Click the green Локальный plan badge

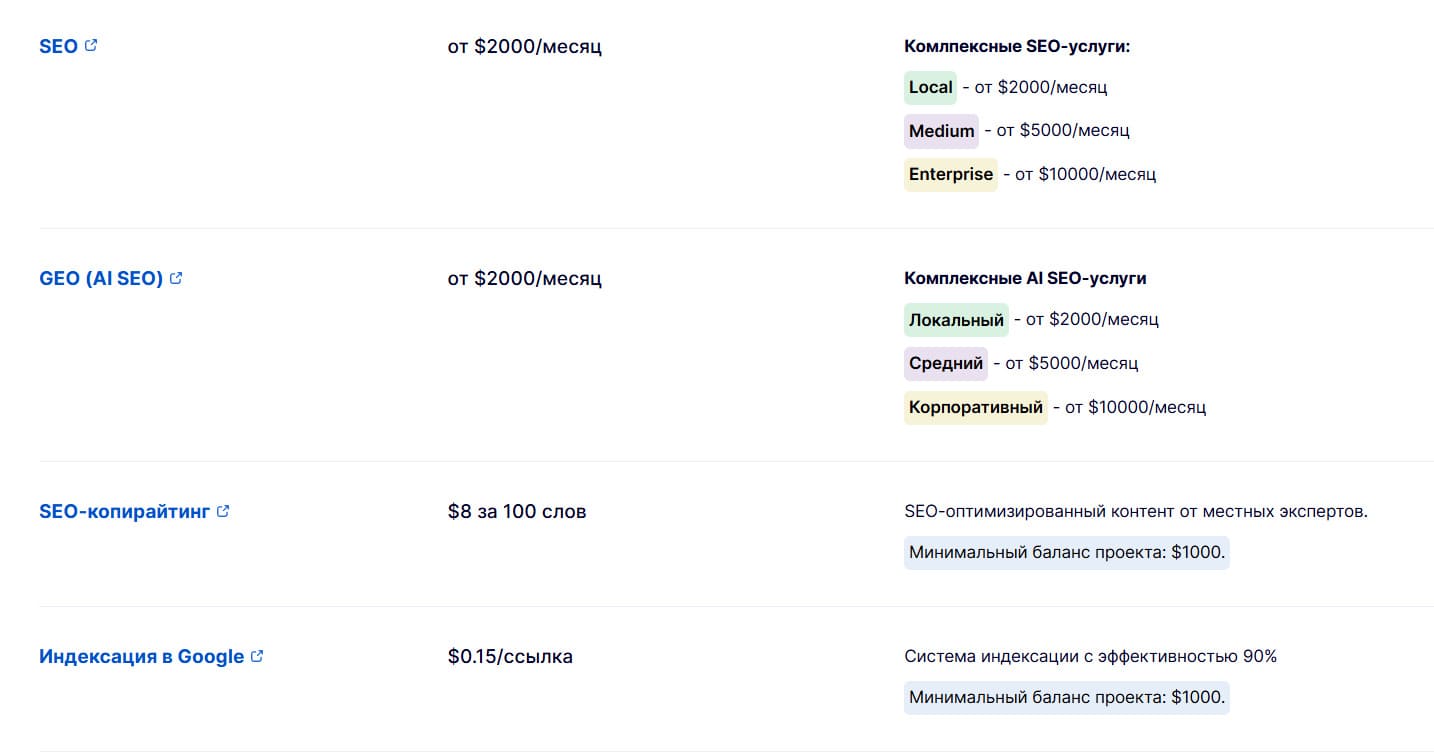coord(956,320)
